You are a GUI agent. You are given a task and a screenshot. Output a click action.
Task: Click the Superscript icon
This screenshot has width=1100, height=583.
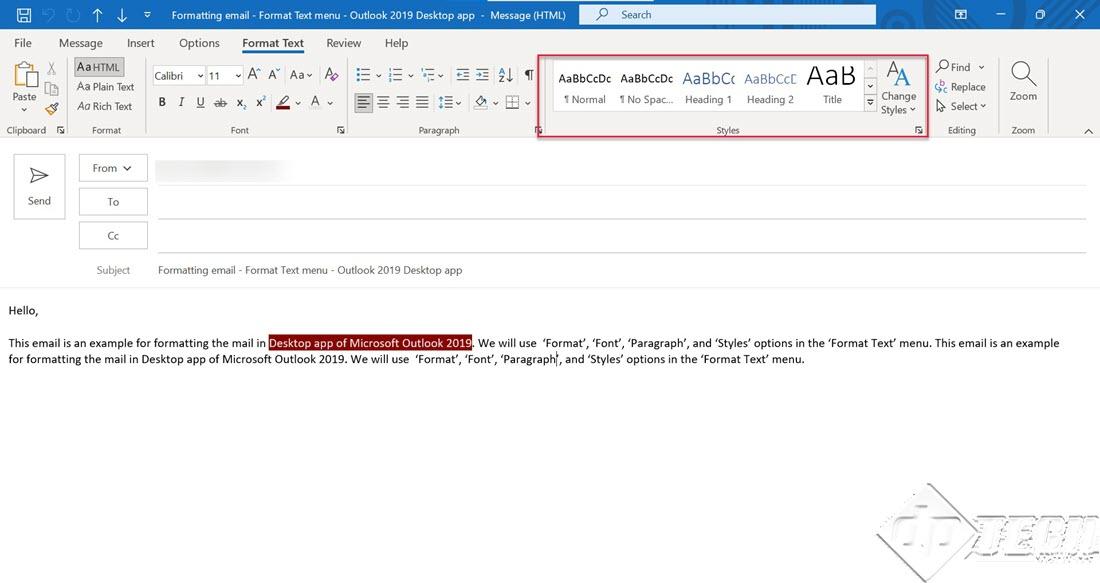(261, 102)
